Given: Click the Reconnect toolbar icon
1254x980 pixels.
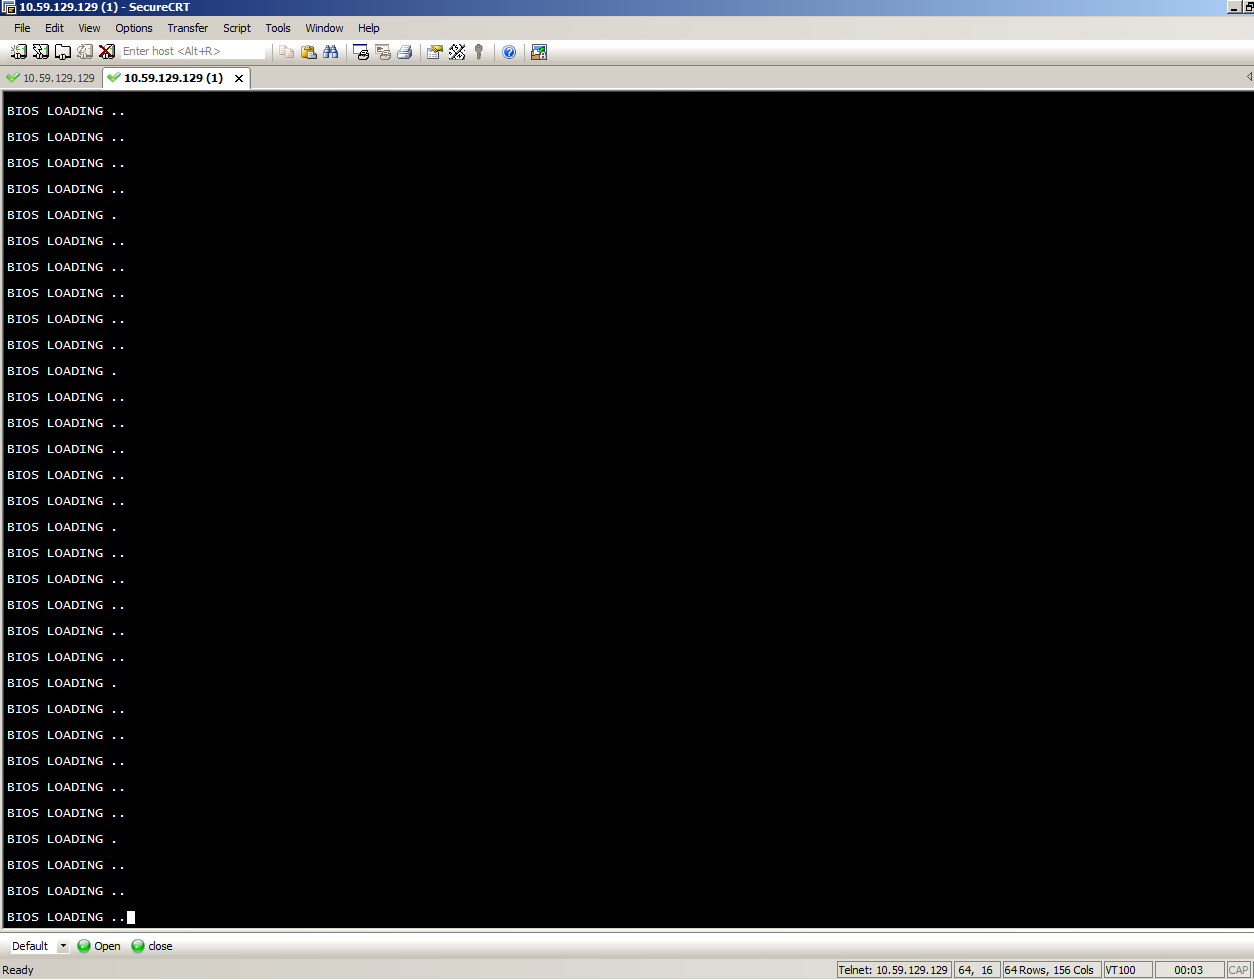Looking at the screenshot, I should [x=85, y=52].
